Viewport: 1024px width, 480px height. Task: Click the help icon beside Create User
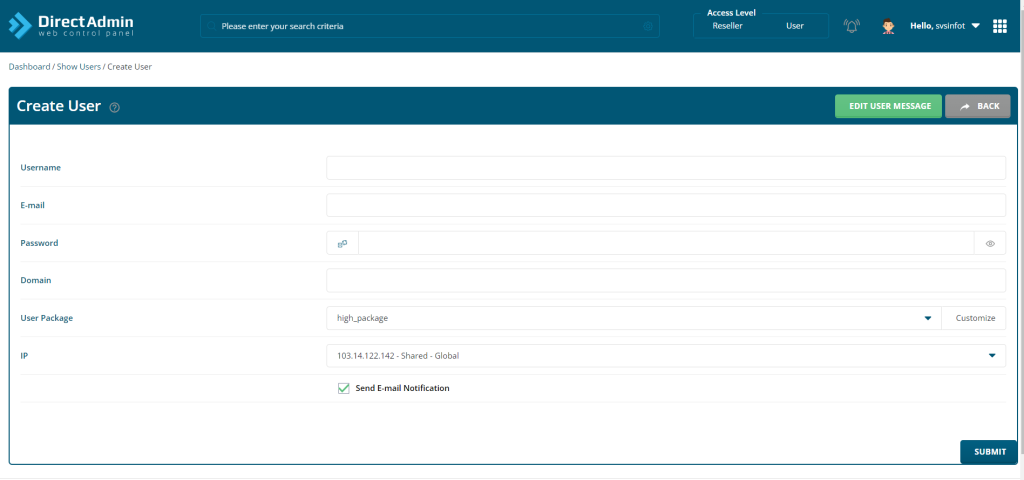[x=115, y=107]
